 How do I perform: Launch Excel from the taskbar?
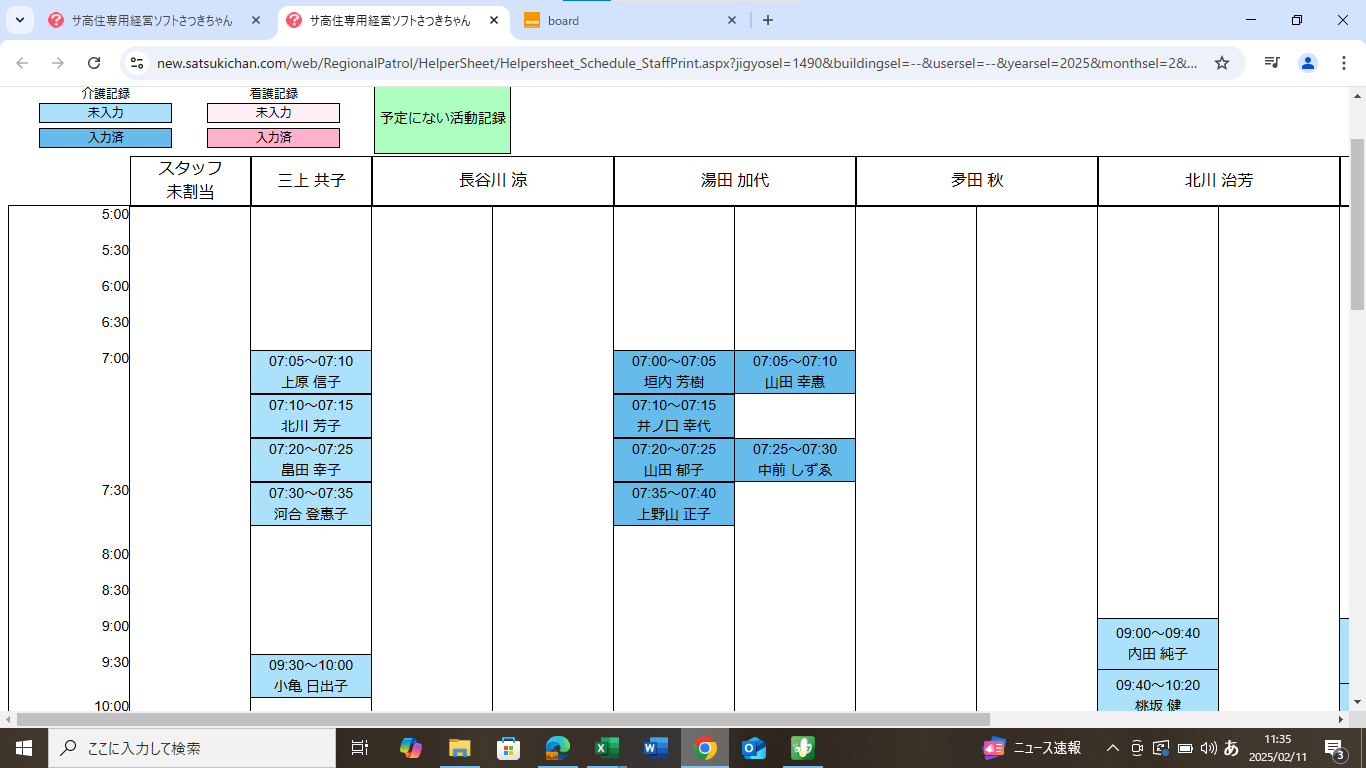pyautogui.click(x=606, y=748)
